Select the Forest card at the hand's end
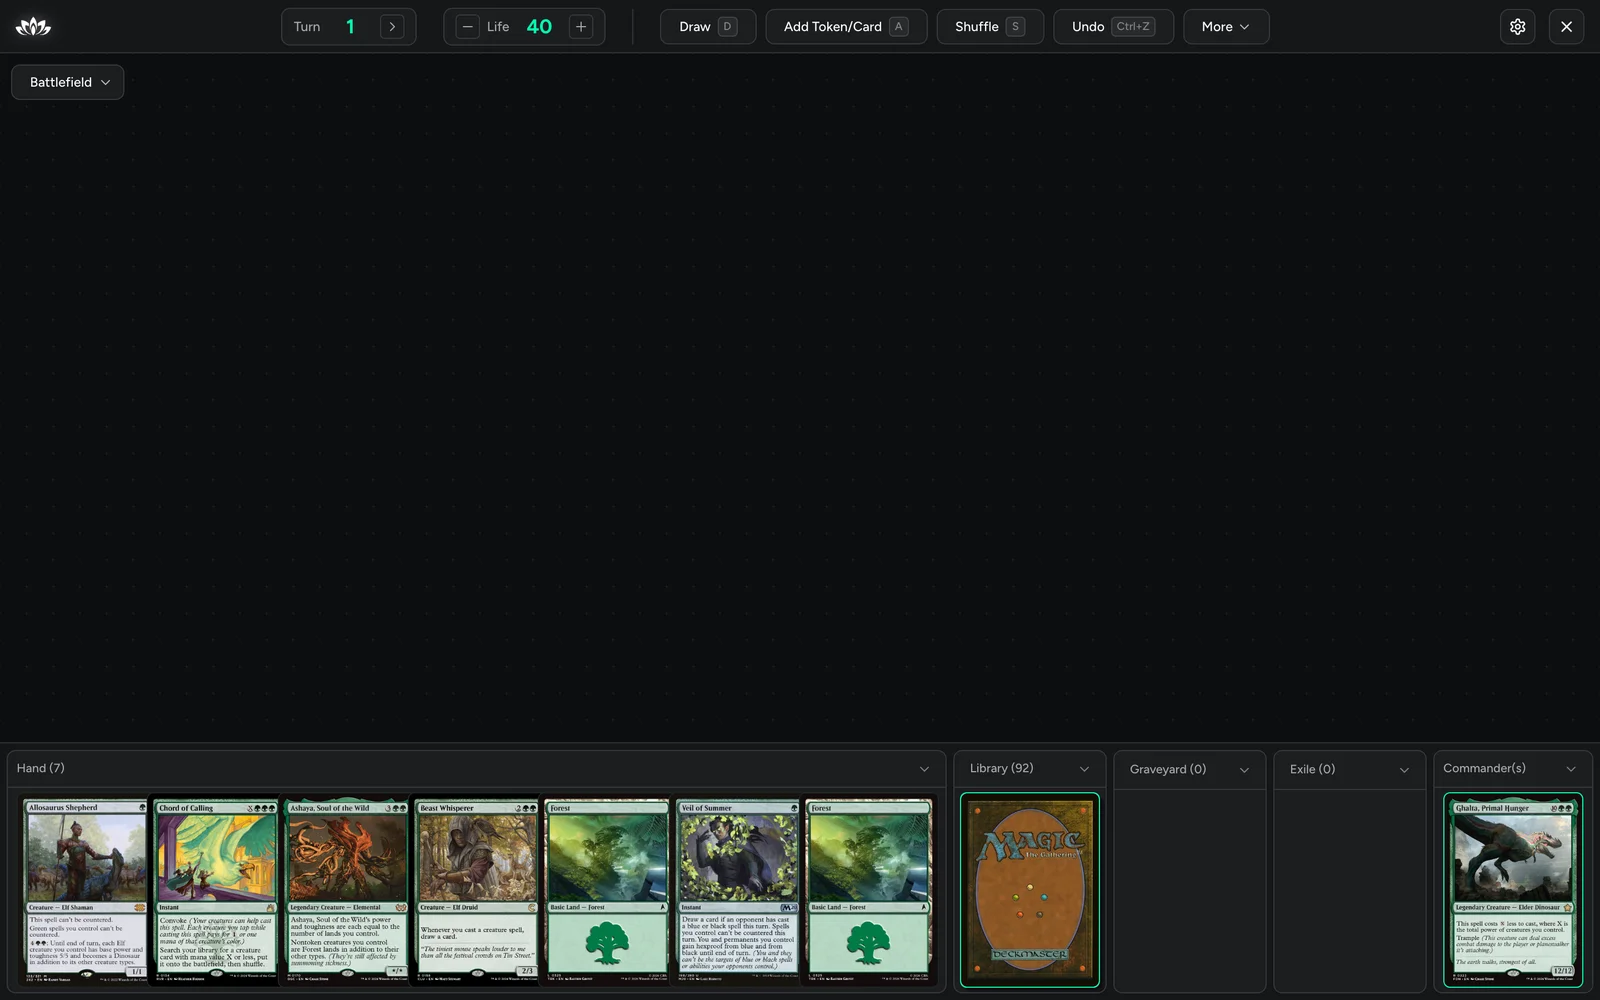 868,891
